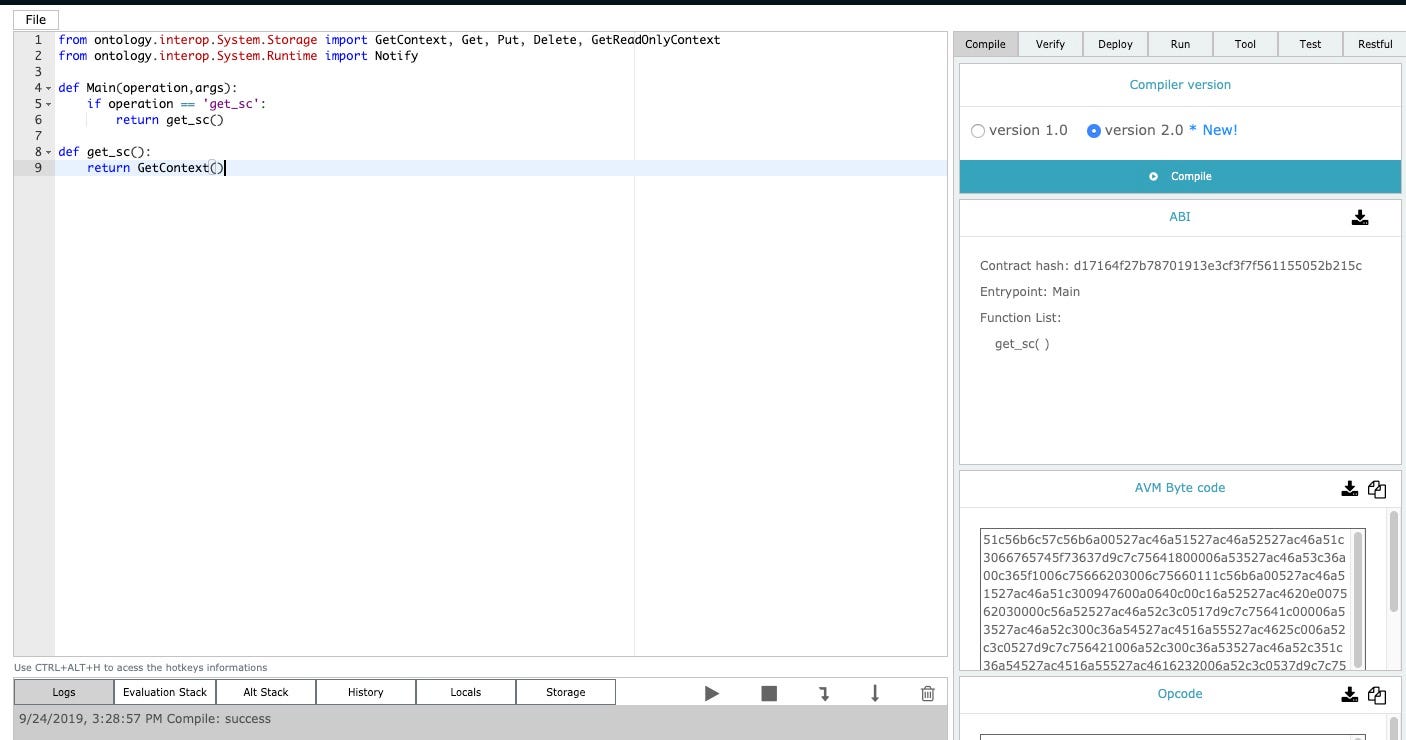Image resolution: width=1406 pixels, height=740 pixels.
Task: Copy the Opcode output
Action: (1377, 693)
